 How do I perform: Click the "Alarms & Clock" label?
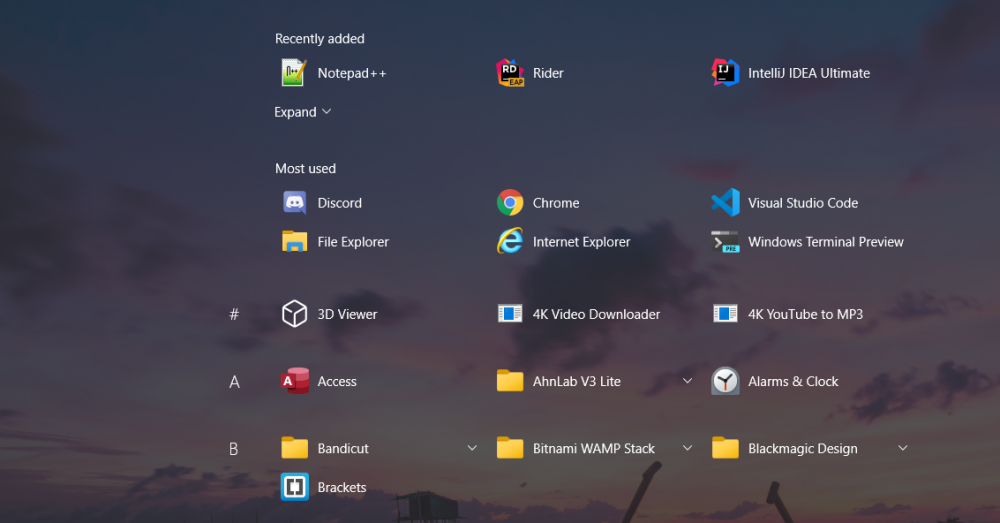click(793, 381)
